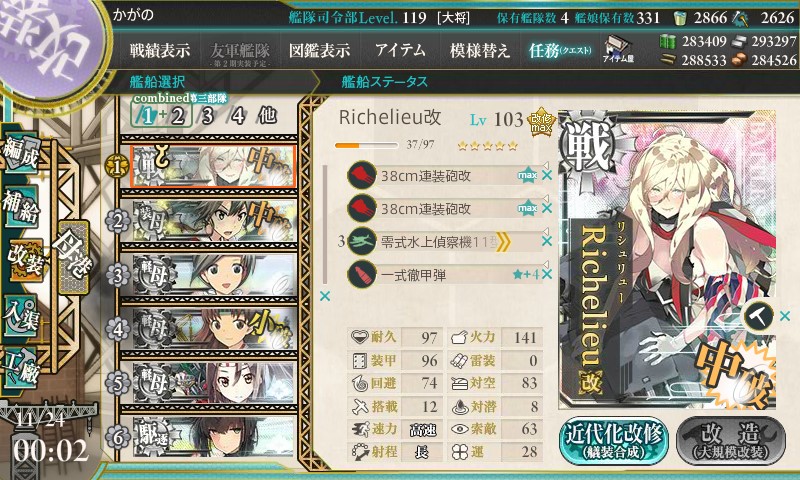Open the 戦績表示 records menu
The height and width of the screenshot is (480, 800).
[159, 50]
